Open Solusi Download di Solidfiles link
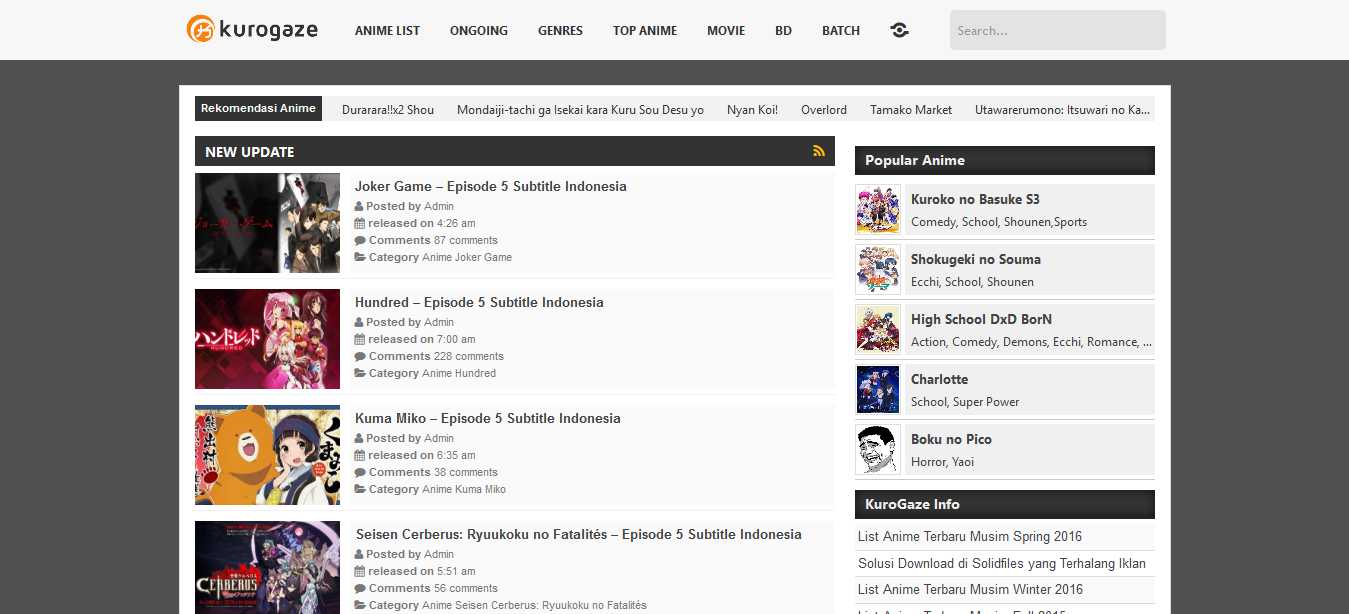1349x614 pixels. click(1002, 563)
